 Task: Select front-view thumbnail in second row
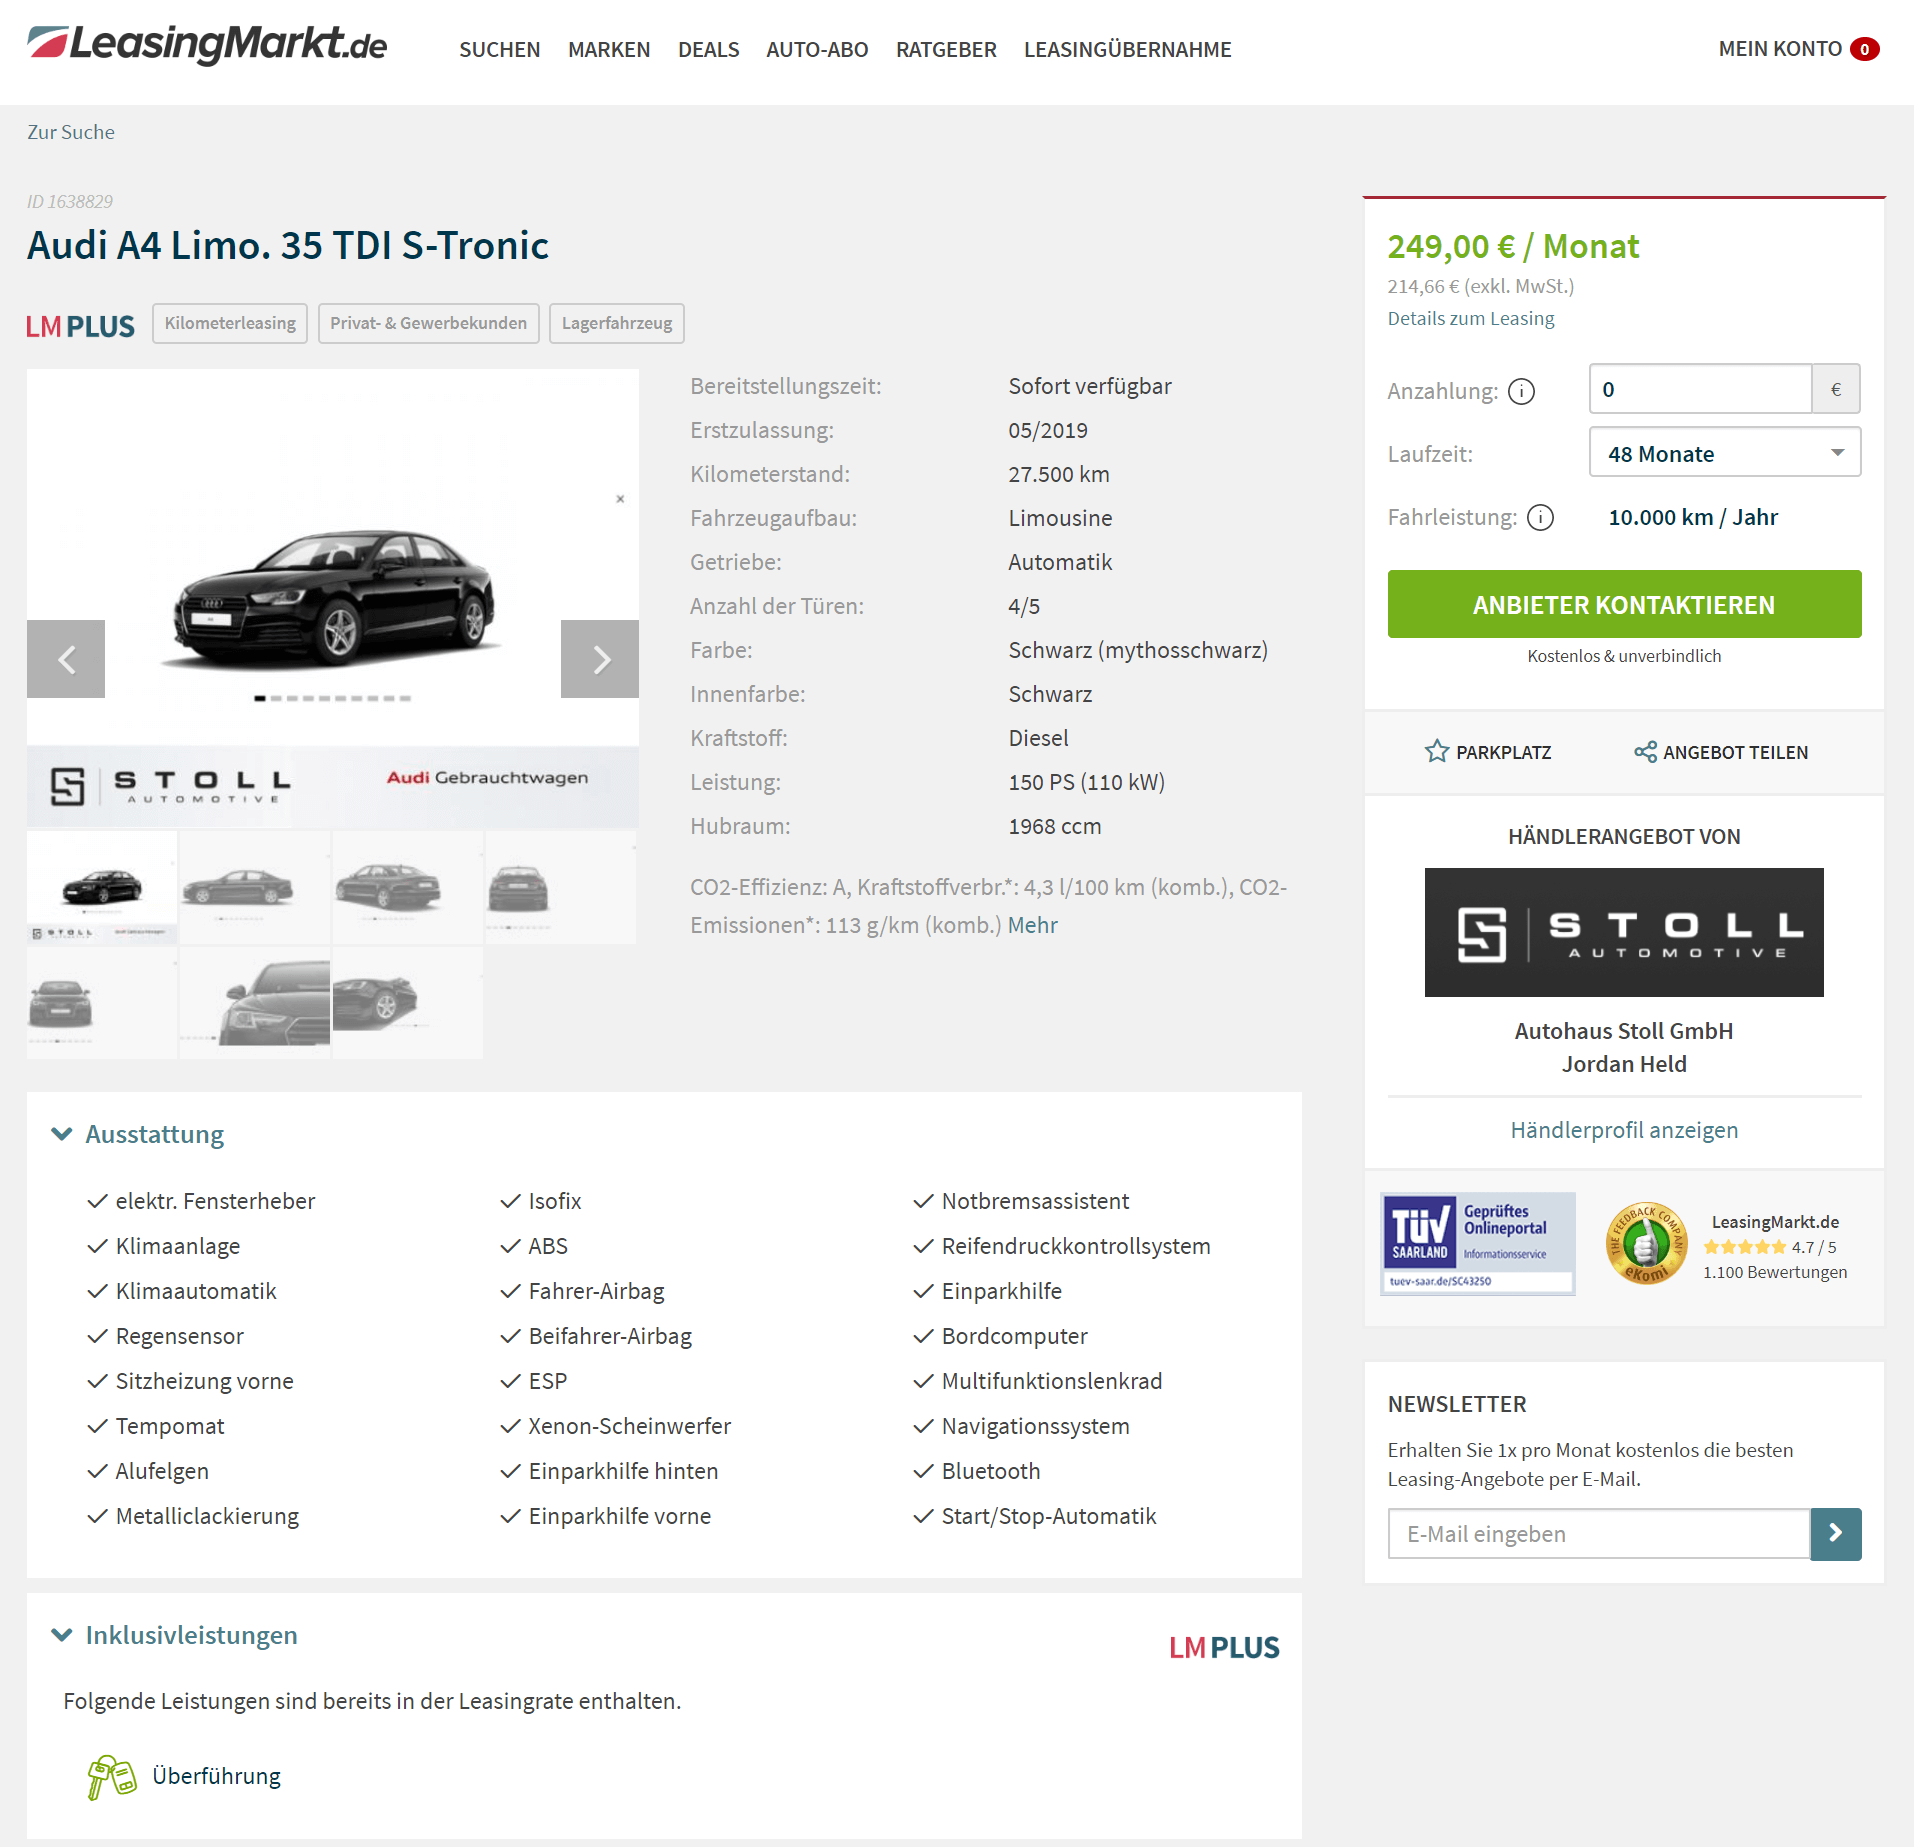(102, 1003)
